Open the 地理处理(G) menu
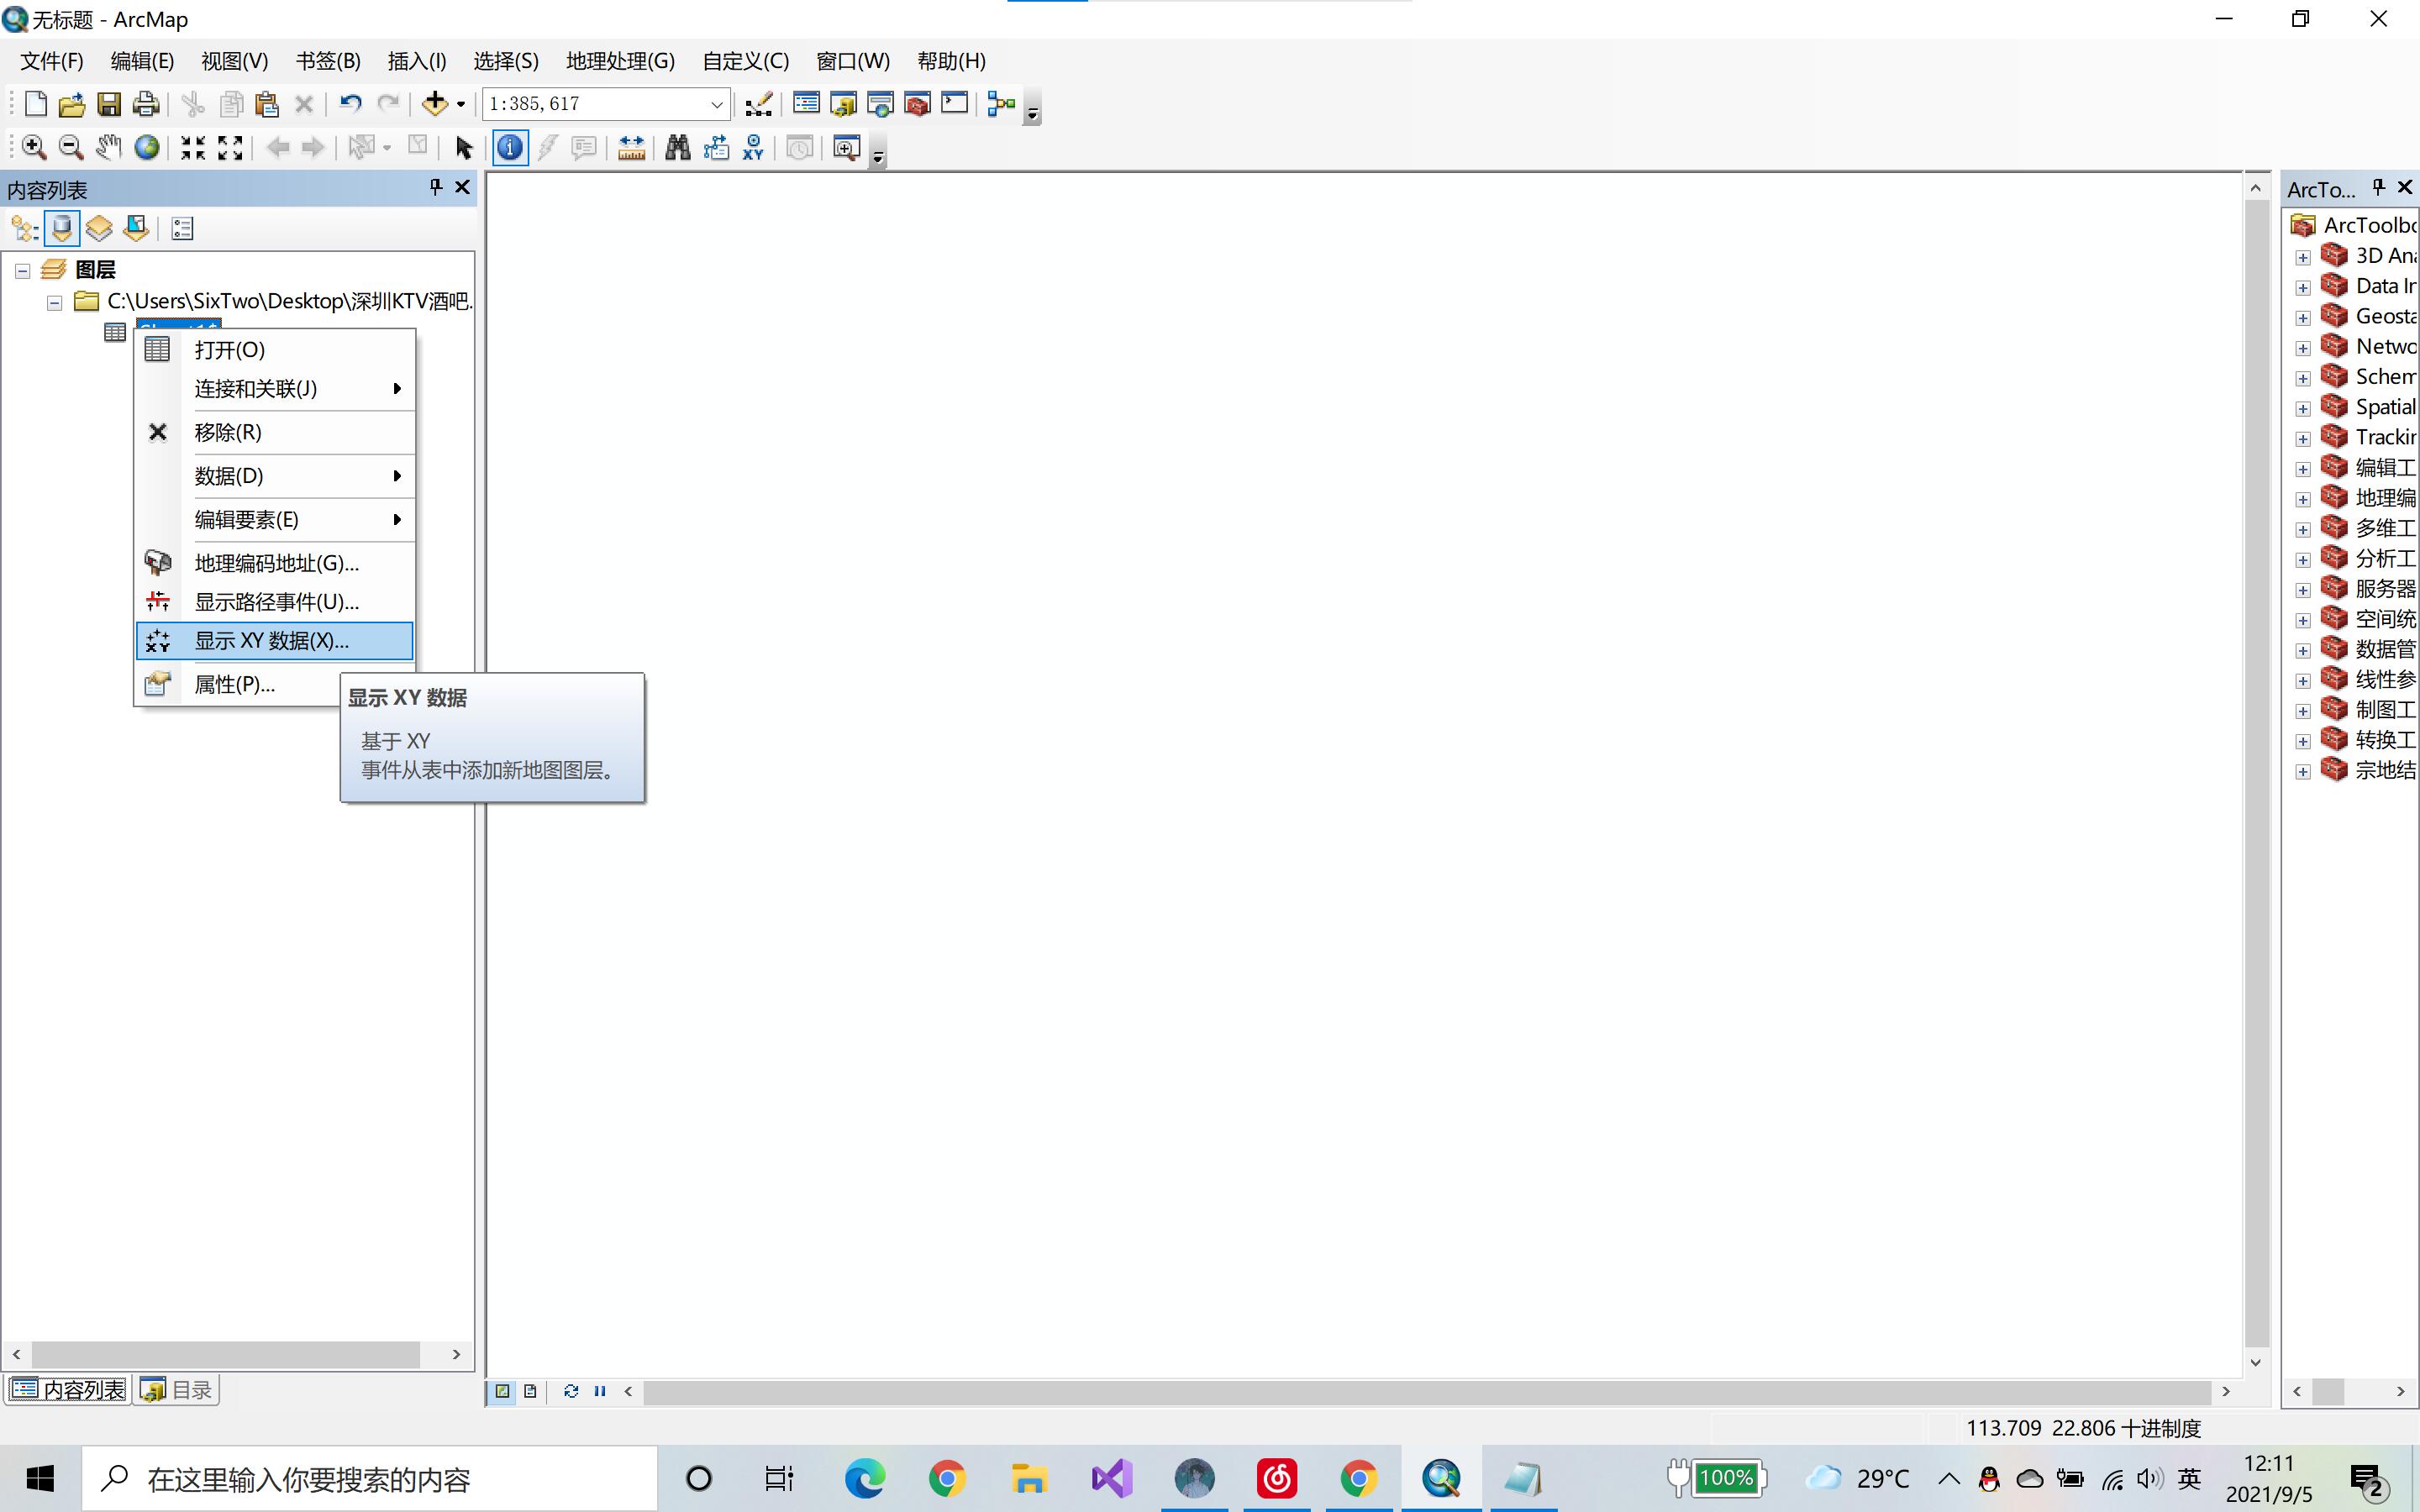The image size is (2420, 1512). [x=620, y=61]
